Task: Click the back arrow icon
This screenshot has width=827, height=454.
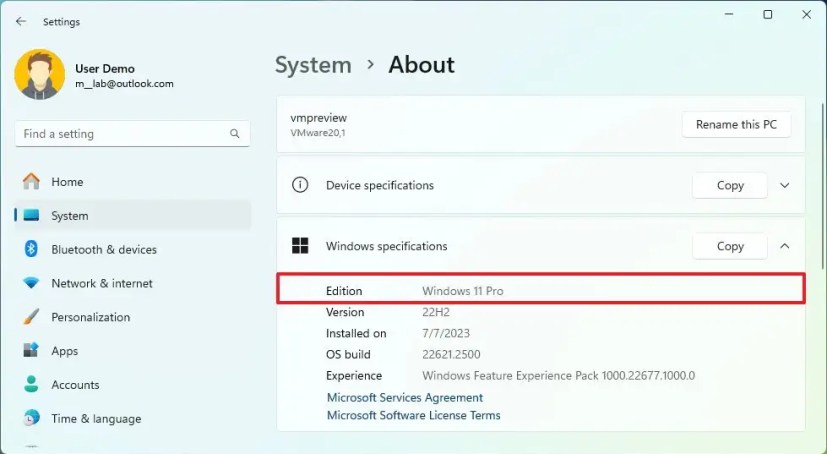Action: tap(21, 22)
